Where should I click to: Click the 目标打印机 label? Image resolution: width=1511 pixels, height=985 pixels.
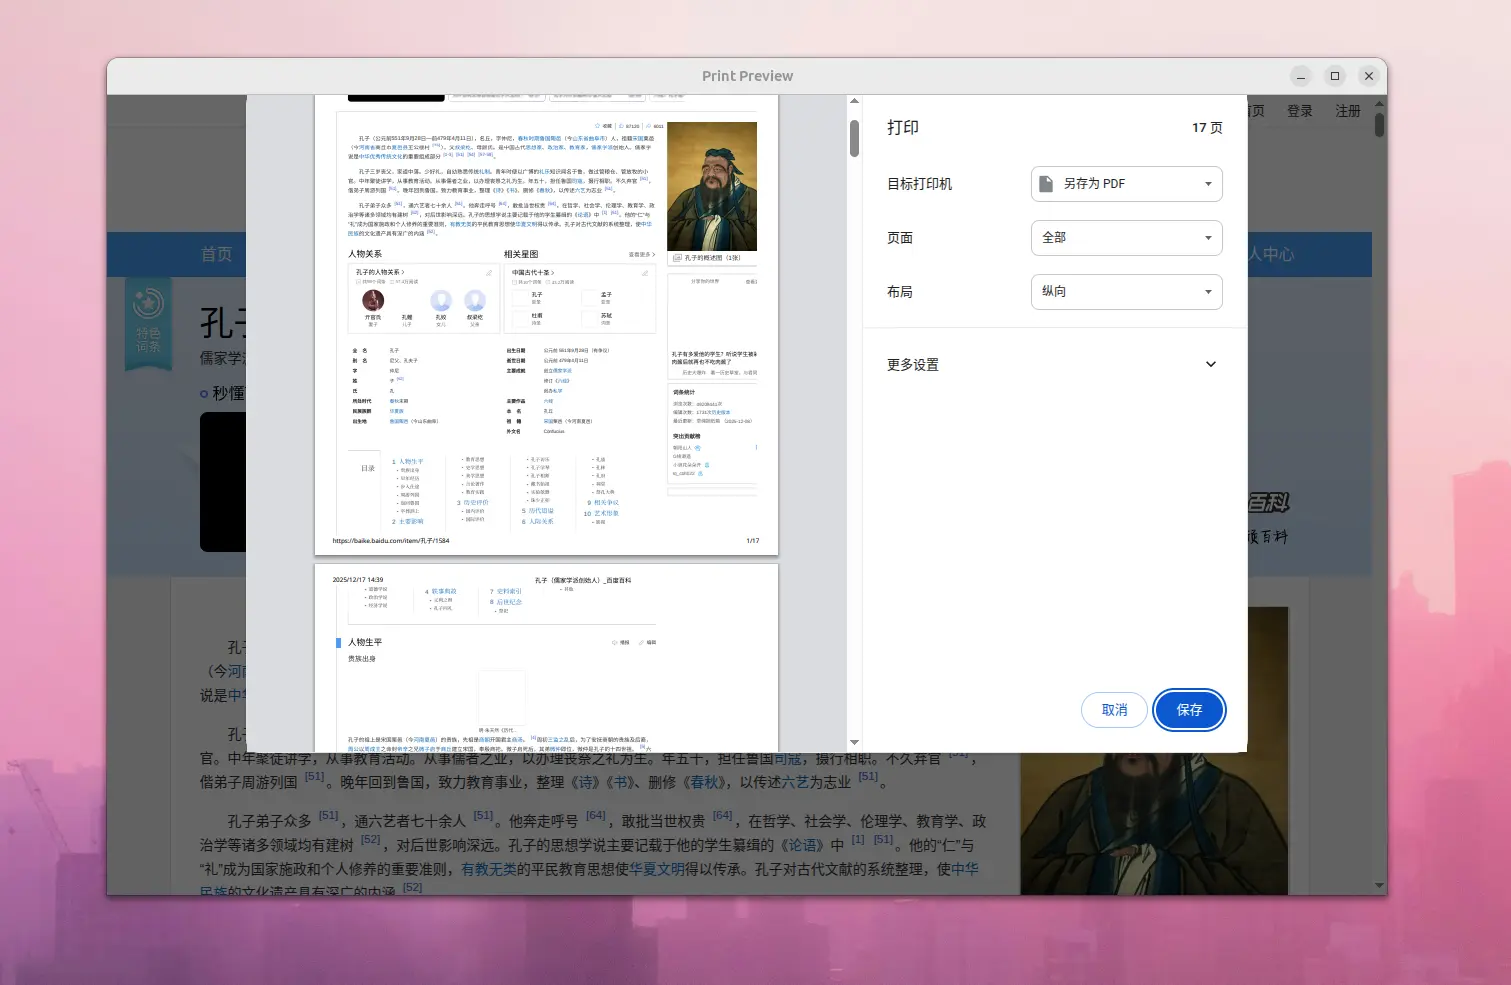(920, 184)
